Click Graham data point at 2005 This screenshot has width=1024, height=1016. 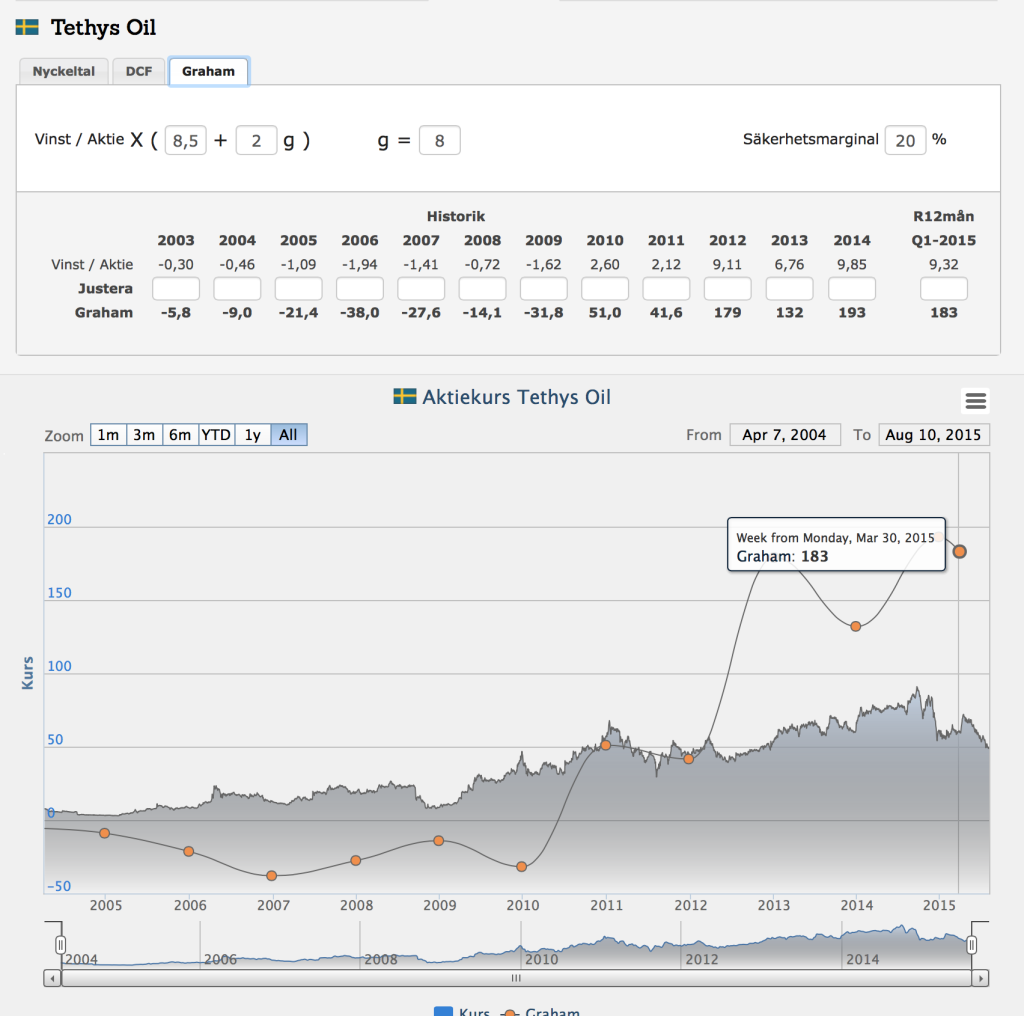(104, 833)
